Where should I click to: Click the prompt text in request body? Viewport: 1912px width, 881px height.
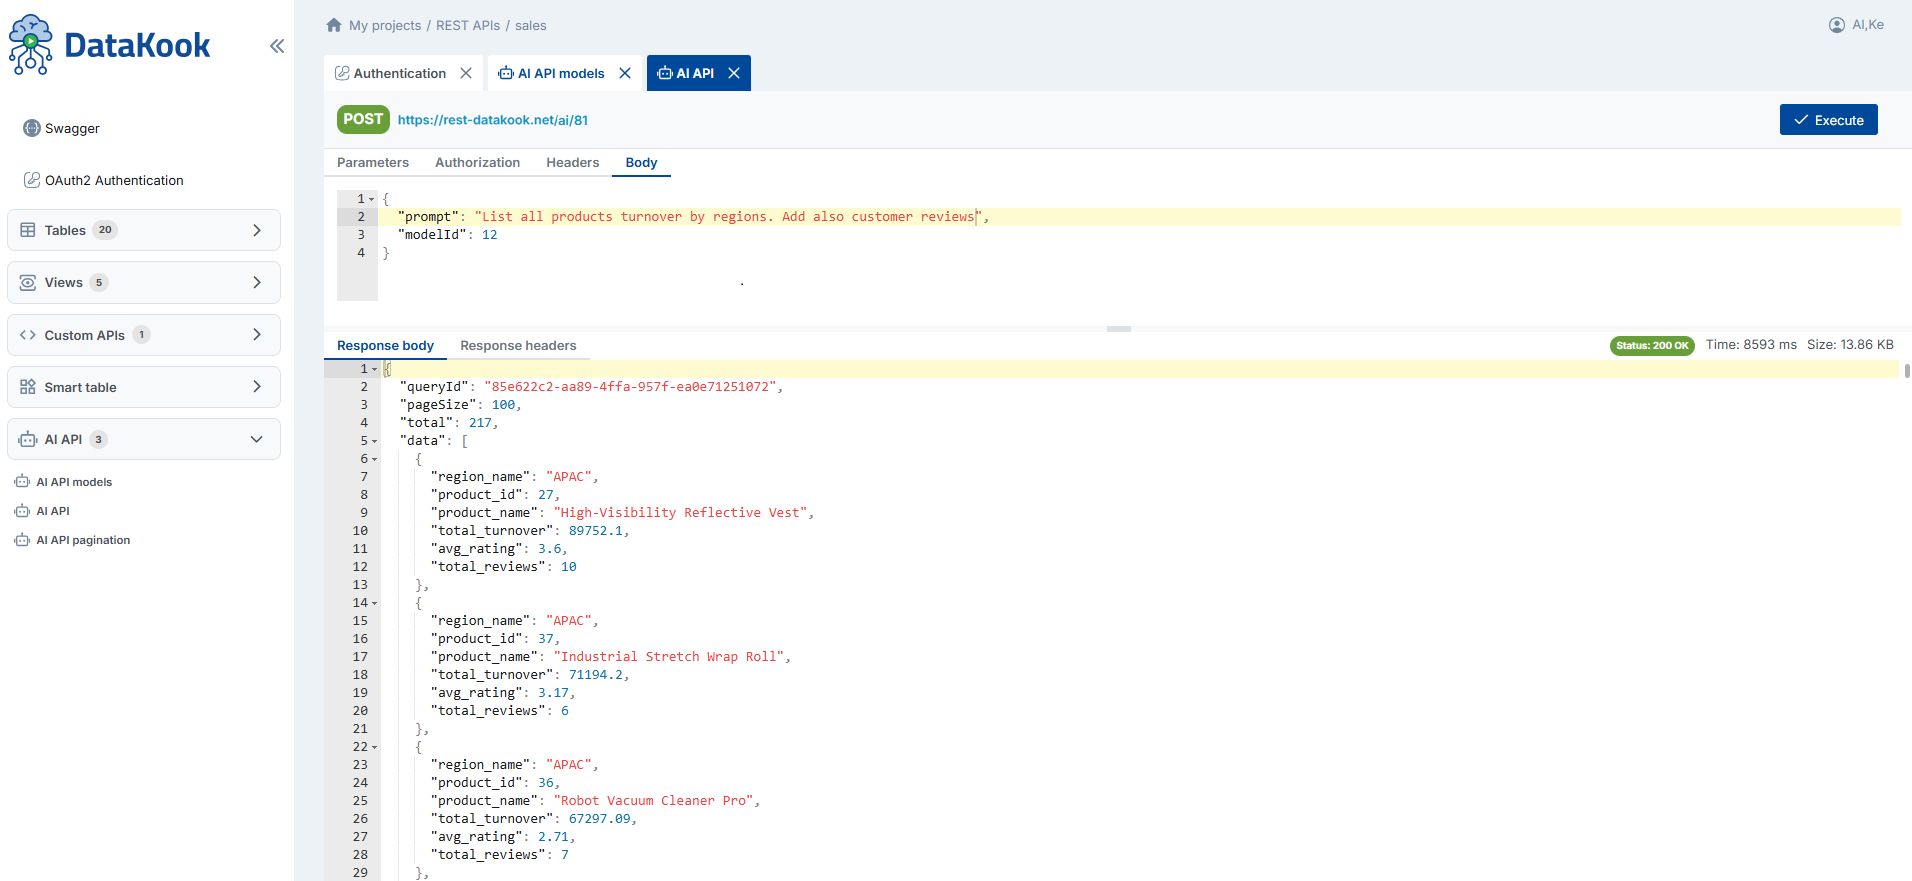(728, 217)
